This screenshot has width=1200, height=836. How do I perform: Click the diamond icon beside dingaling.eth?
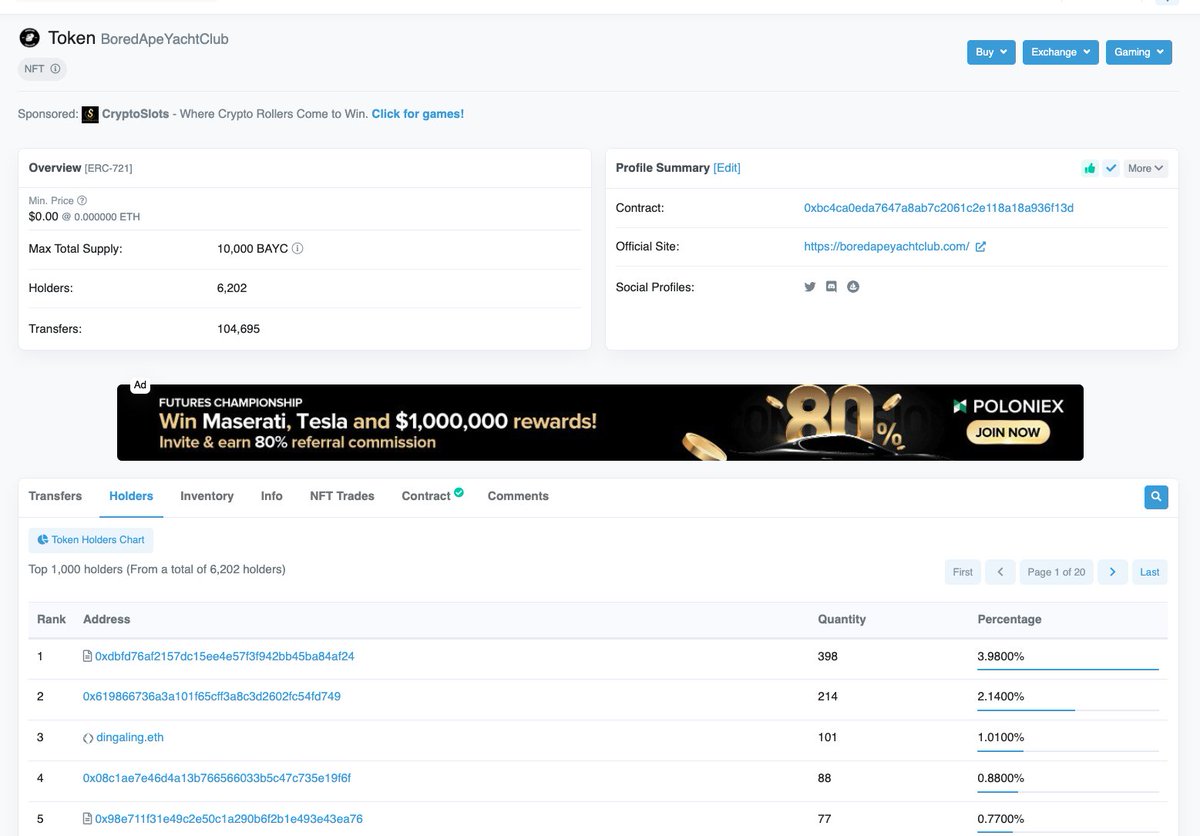(89, 737)
